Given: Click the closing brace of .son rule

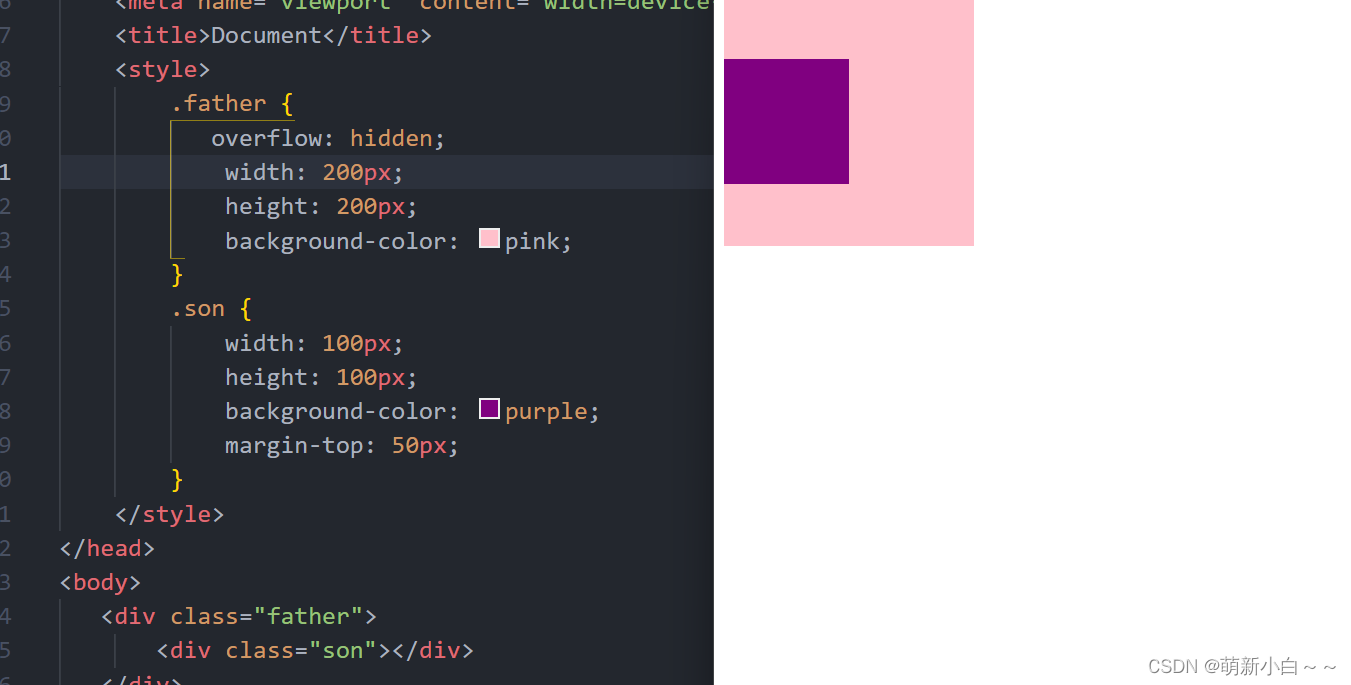Looking at the screenshot, I should point(177,480).
